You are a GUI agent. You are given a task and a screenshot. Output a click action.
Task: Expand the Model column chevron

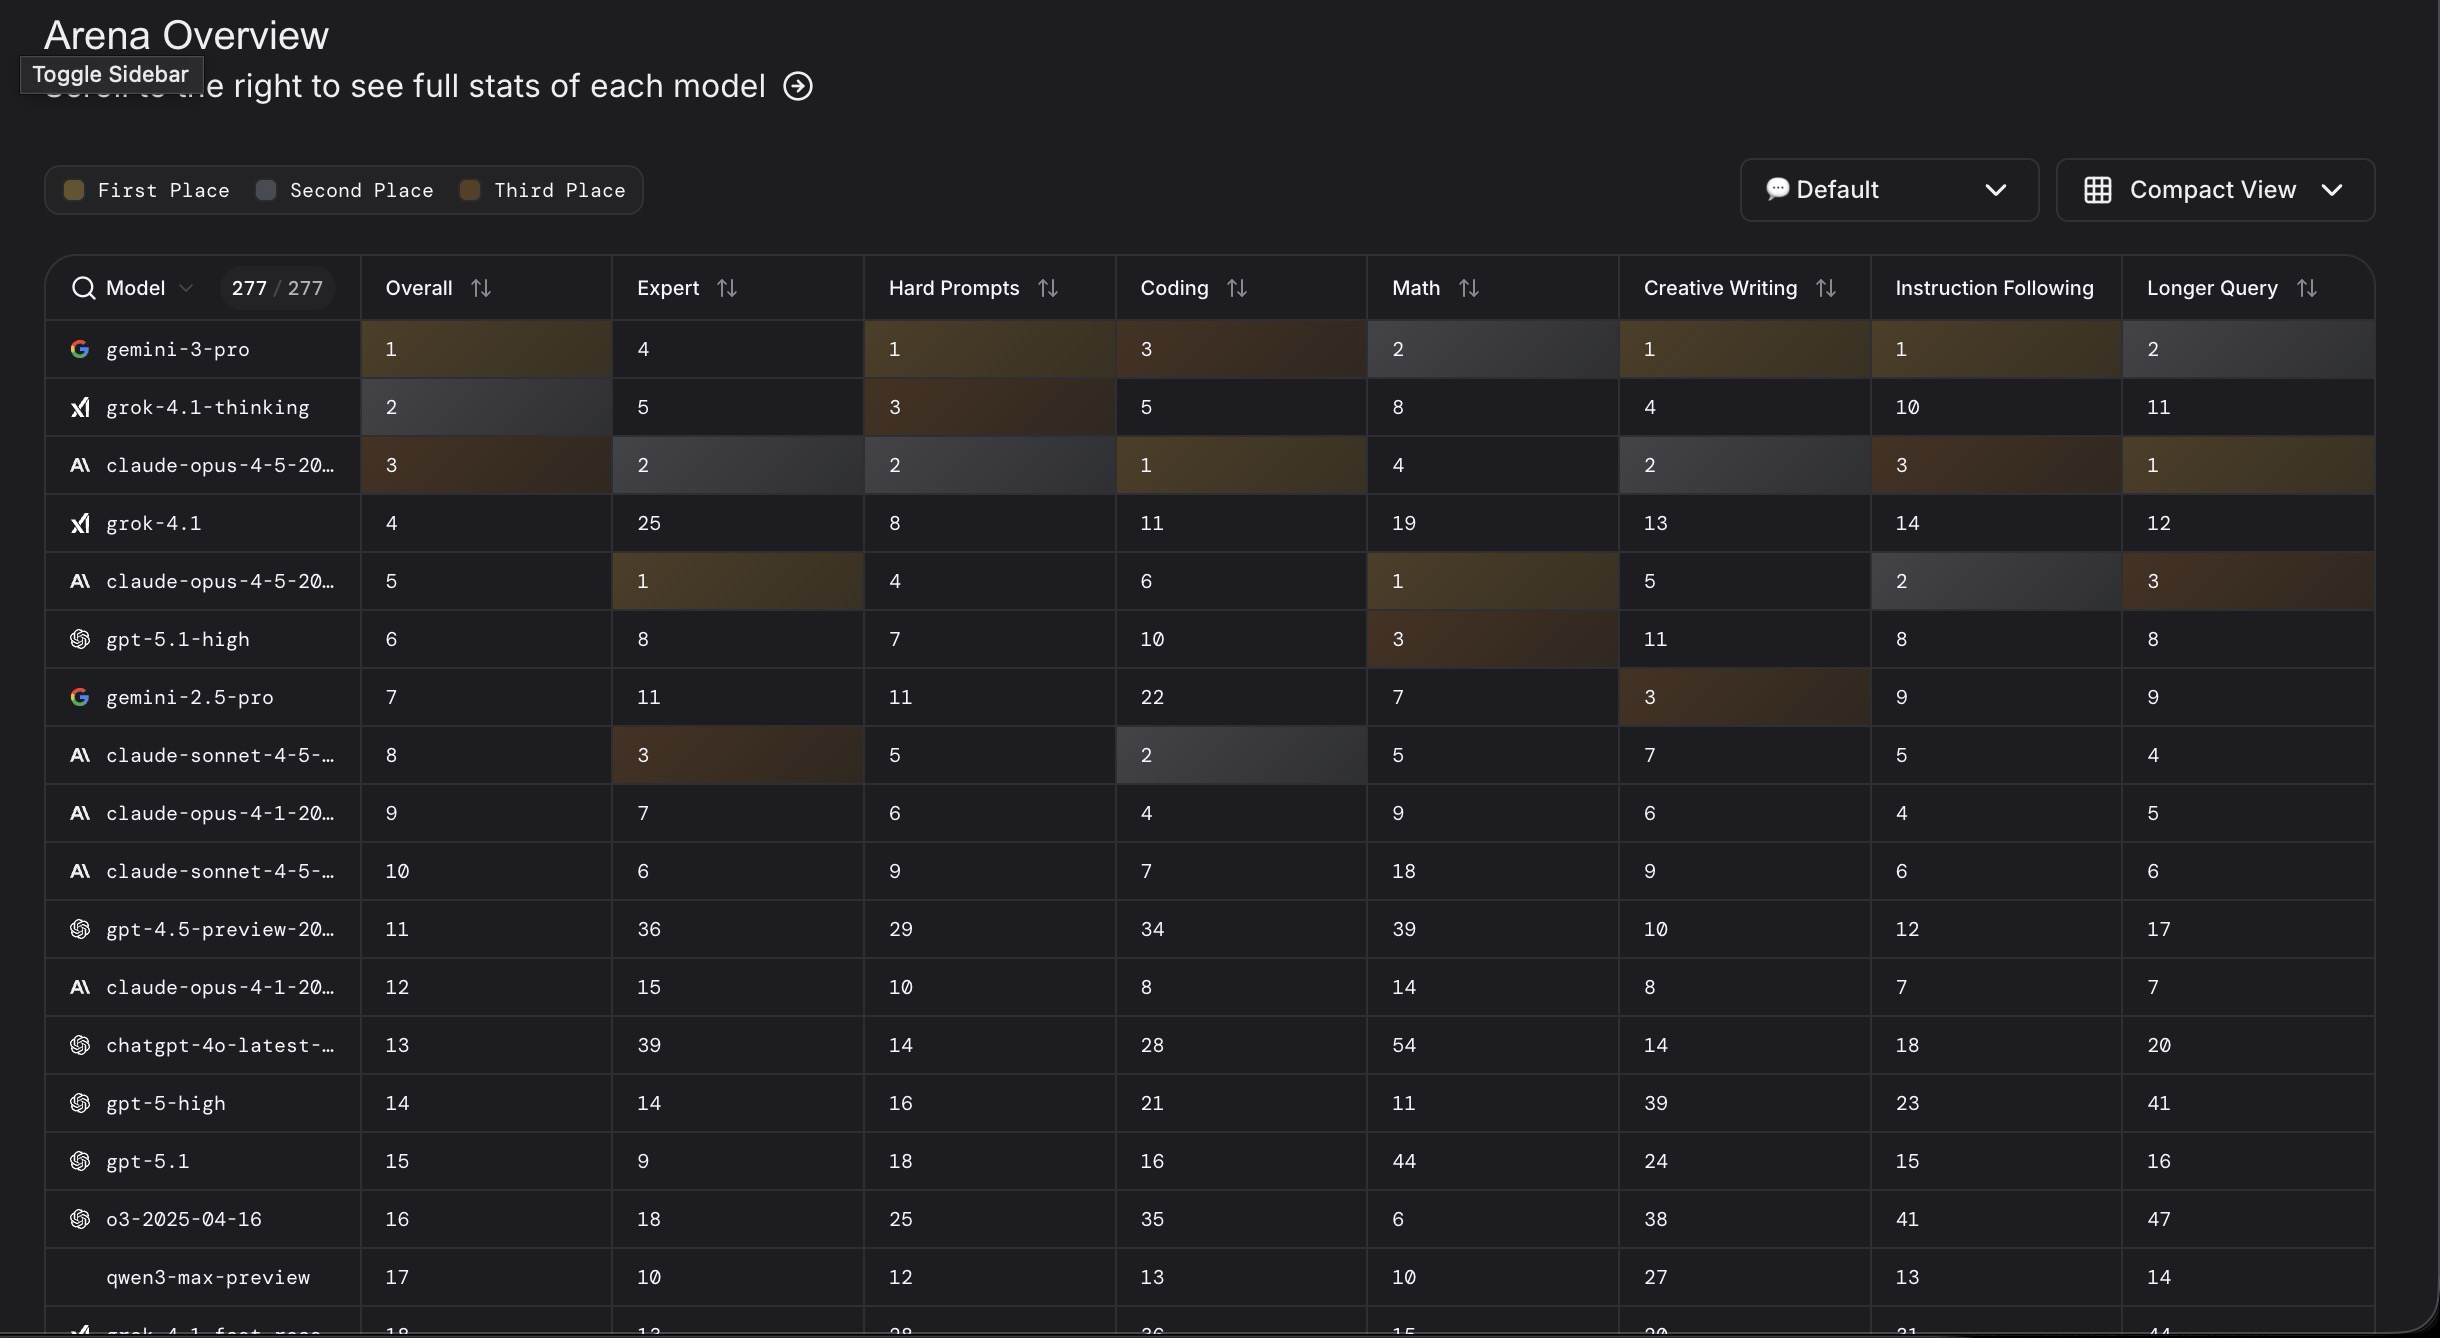coord(186,288)
